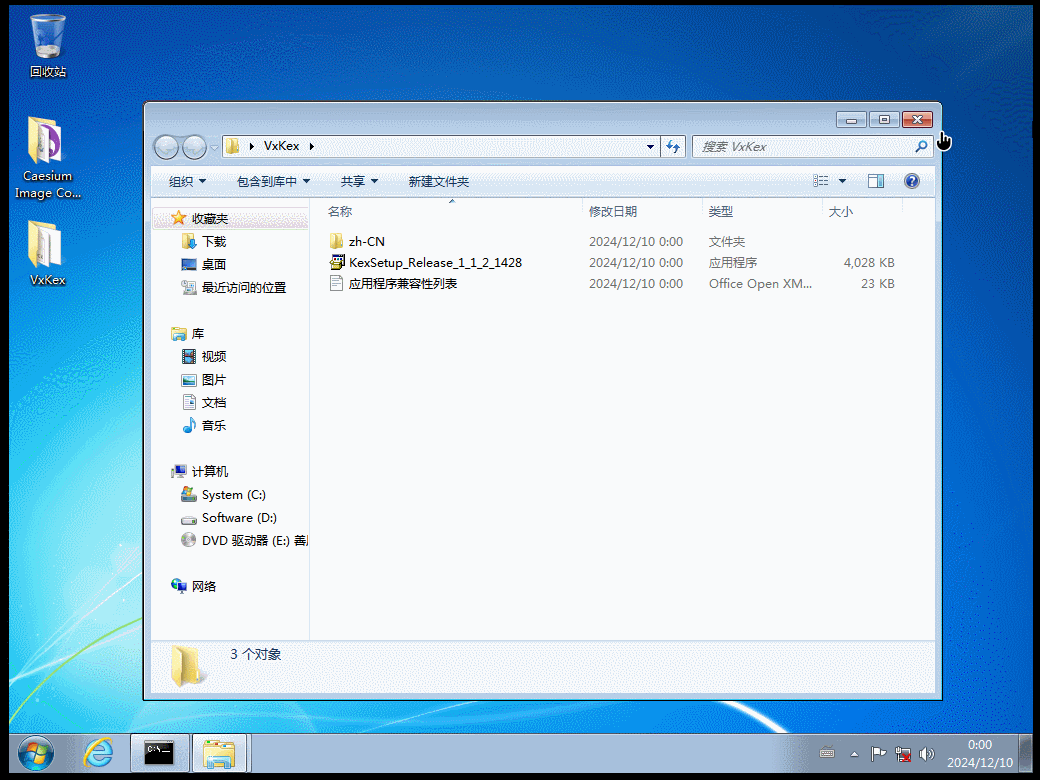Select 库 in the navigation pane
Image resolution: width=1040 pixels, height=780 pixels.
point(198,333)
